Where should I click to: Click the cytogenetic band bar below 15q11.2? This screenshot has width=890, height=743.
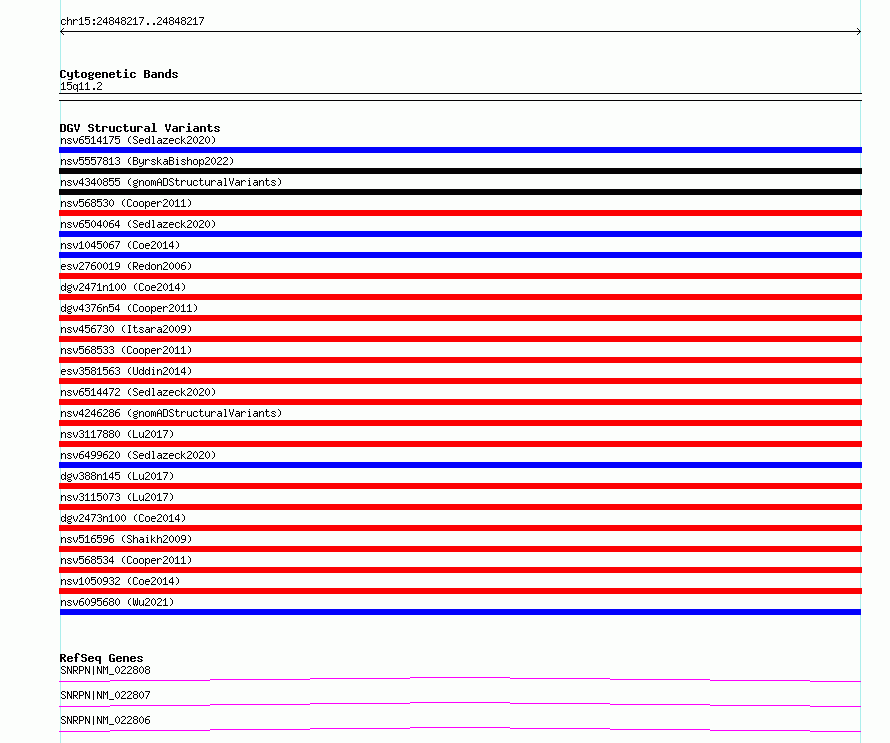[460, 97]
